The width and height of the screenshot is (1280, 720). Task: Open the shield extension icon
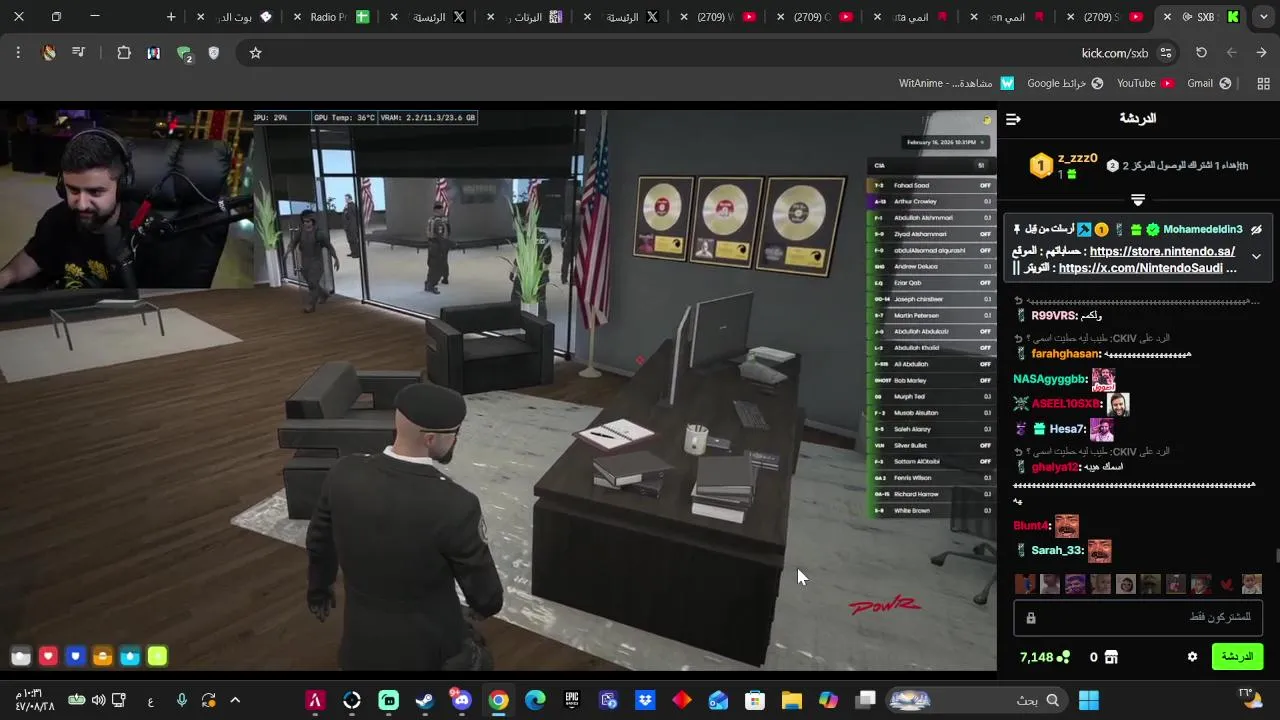(213, 53)
